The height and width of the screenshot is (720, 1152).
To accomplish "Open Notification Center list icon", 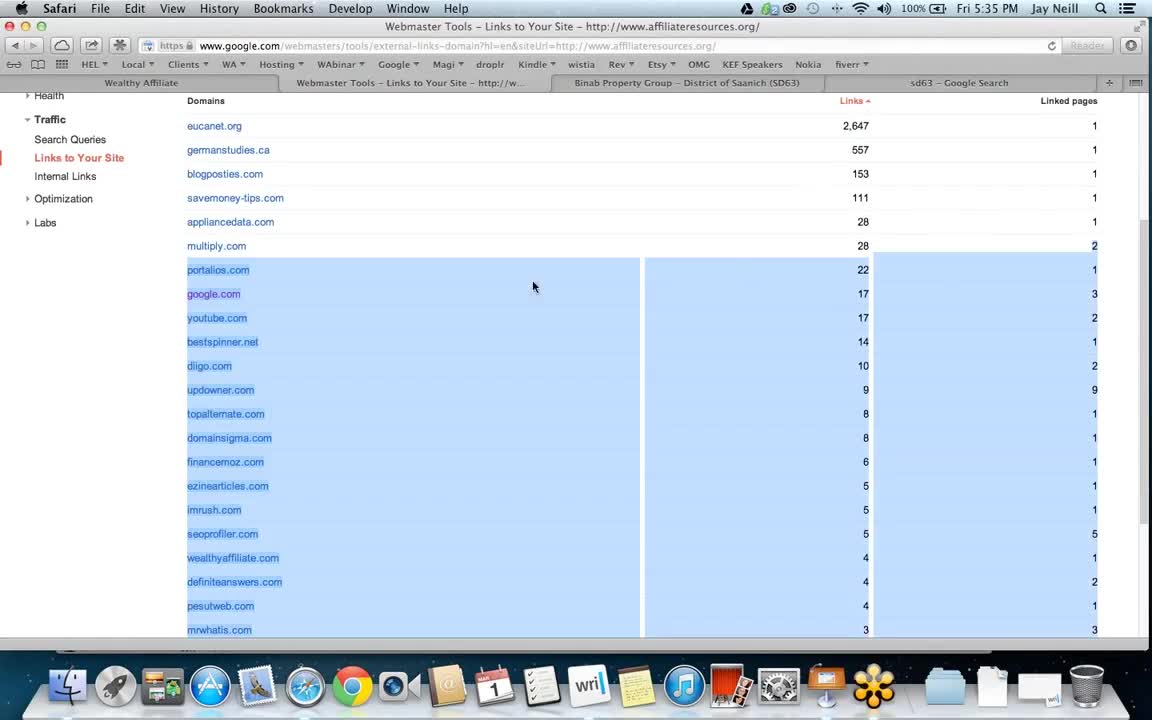I will (1127, 9).
